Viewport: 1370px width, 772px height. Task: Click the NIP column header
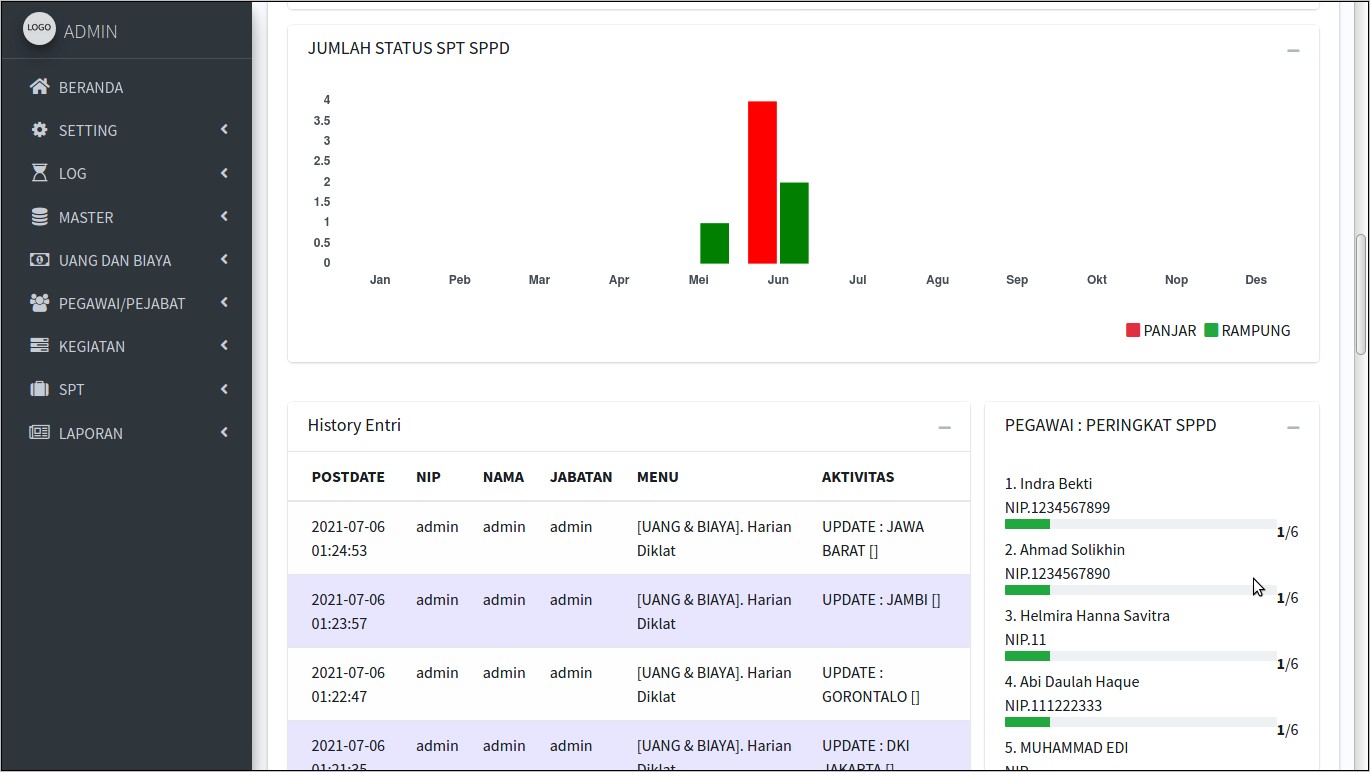coord(428,477)
